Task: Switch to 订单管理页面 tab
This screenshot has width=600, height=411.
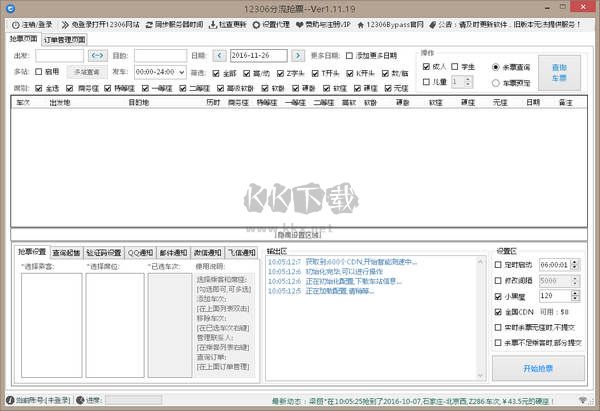Action: 64,39
